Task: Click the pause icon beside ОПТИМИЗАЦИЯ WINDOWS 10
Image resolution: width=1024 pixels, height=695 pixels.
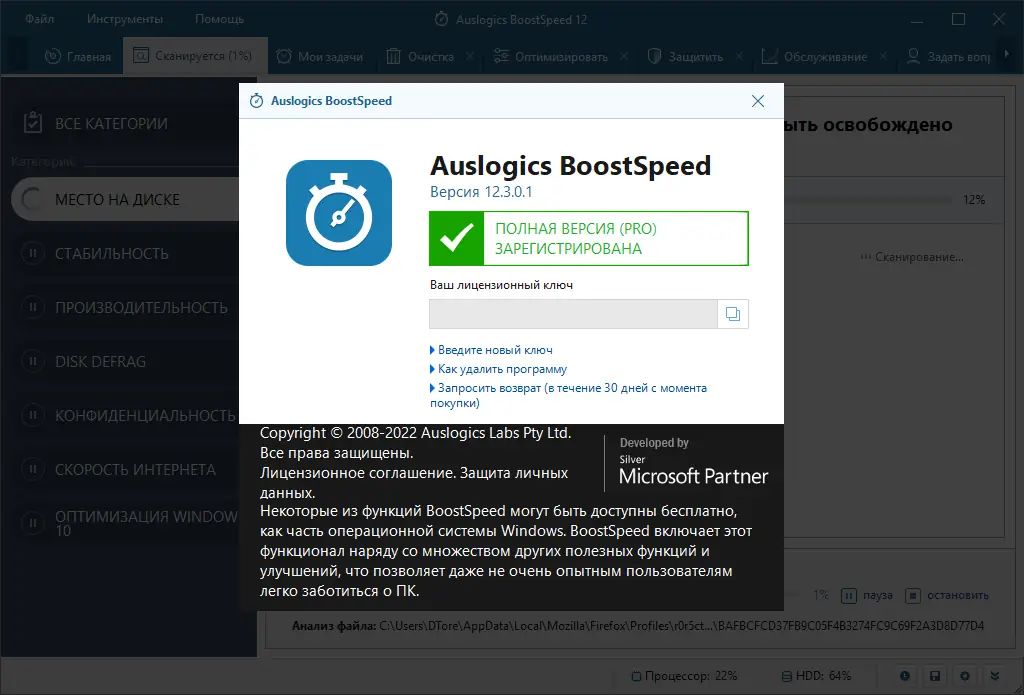Action: tap(32, 523)
